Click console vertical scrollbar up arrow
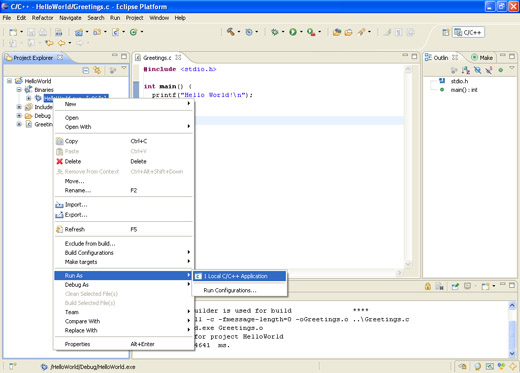520x373 pixels. point(512,306)
